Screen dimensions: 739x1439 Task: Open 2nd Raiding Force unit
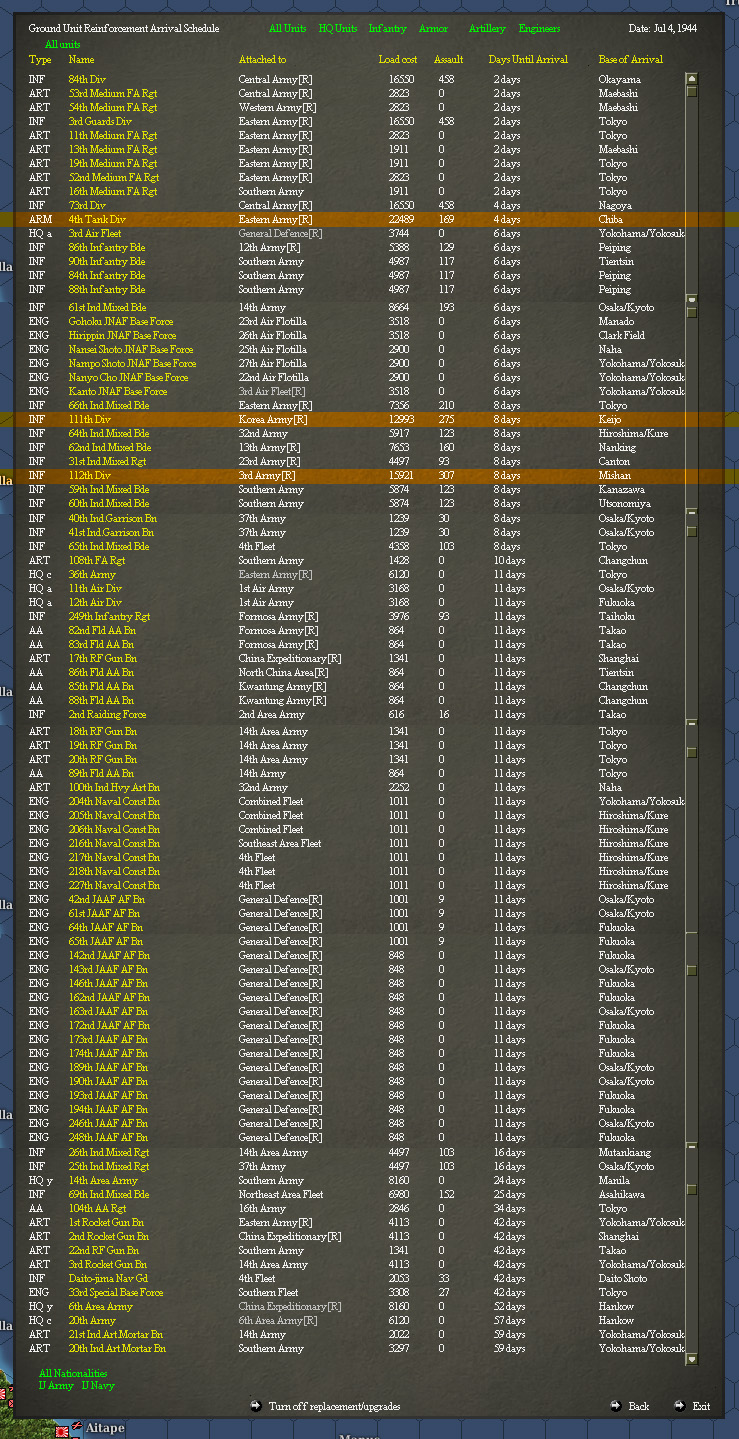coord(107,714)
